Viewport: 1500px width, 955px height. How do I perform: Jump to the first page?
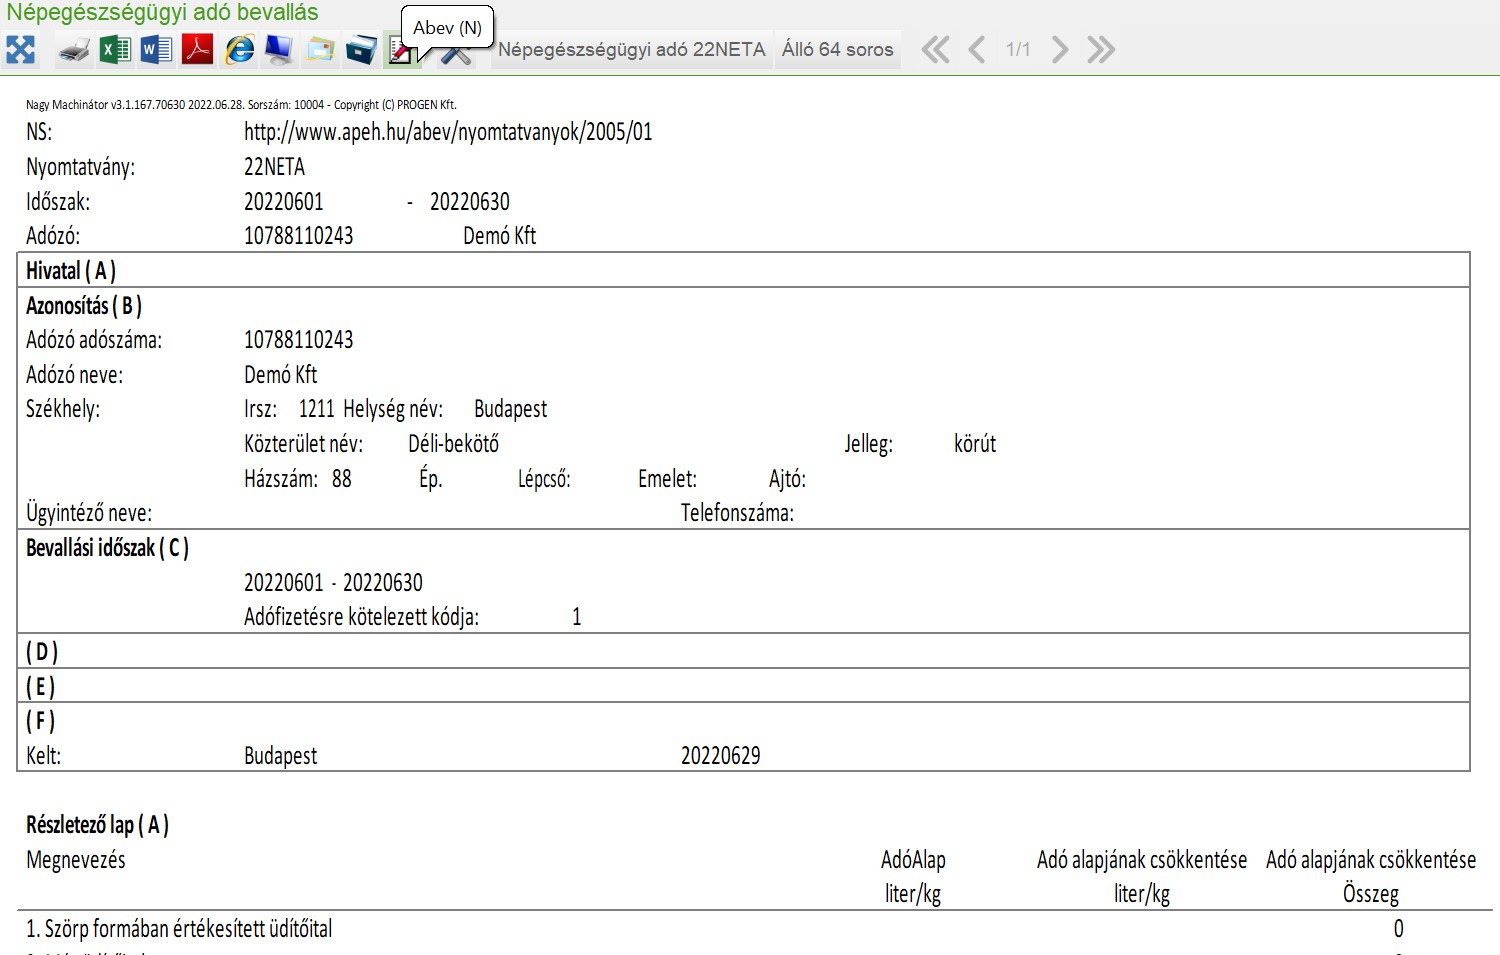pyautogui.click(x=935, y=49)
